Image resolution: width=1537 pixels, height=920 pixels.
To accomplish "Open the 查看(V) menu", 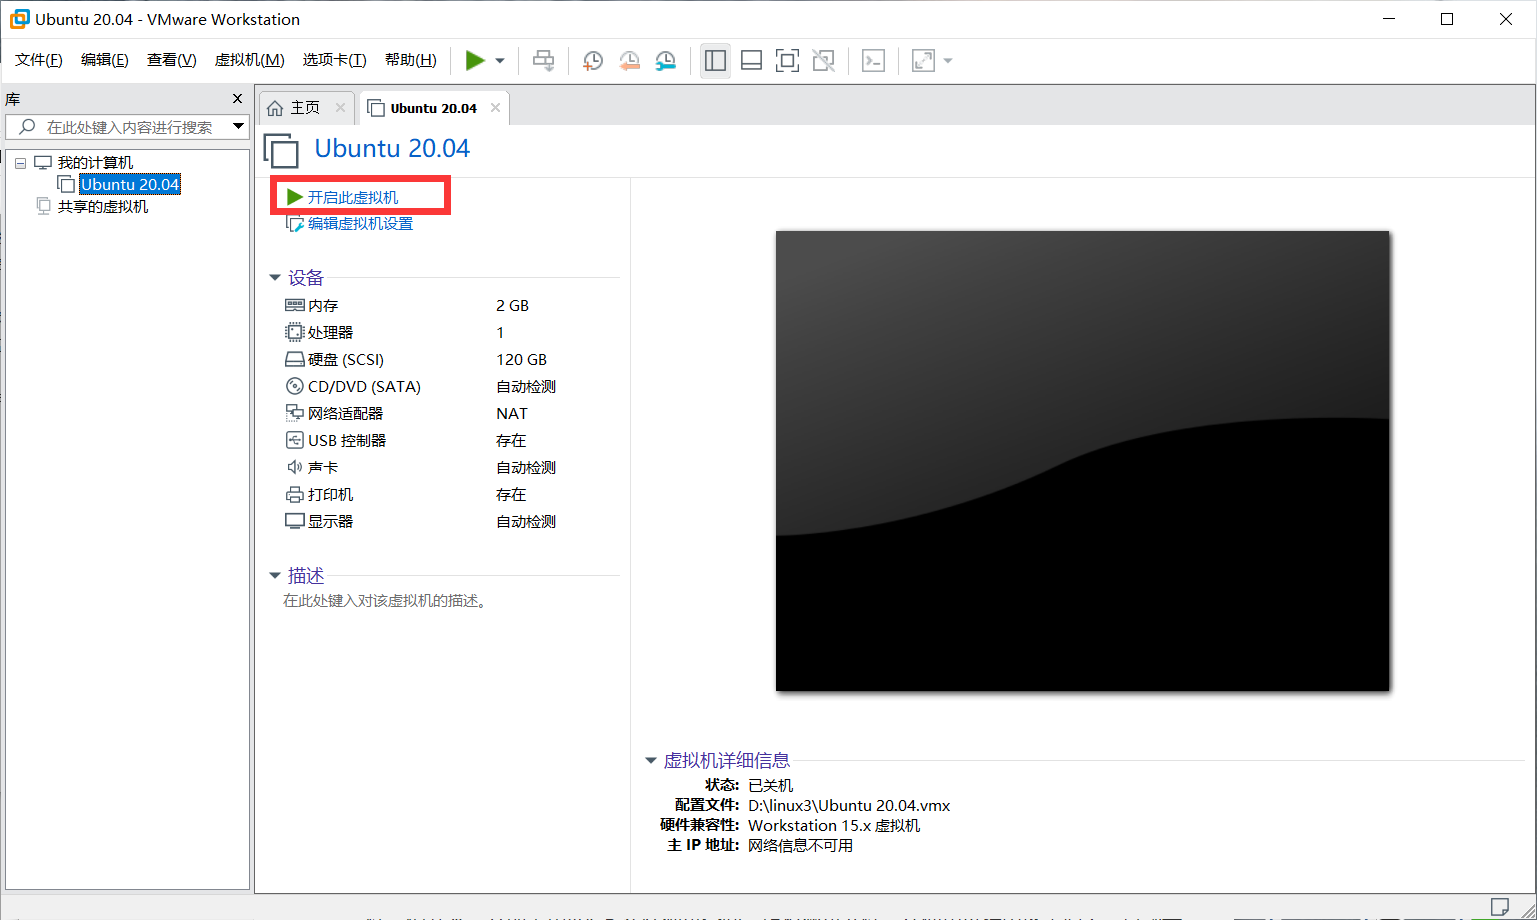I will tap(171, 60).
